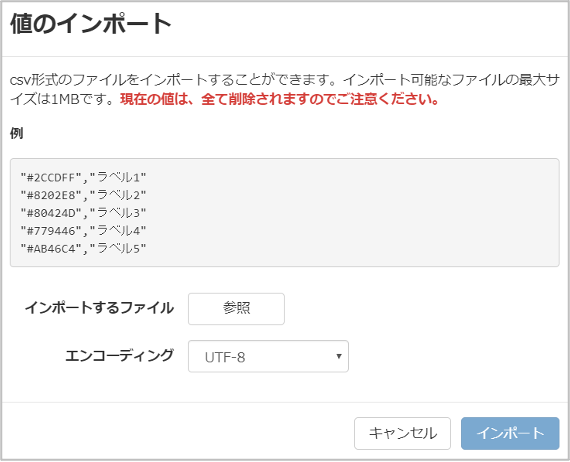Viewport: 570px width, 462px height.
Task: Select the "#8202E8","ラベル2" example line
Action: point(83,195)
